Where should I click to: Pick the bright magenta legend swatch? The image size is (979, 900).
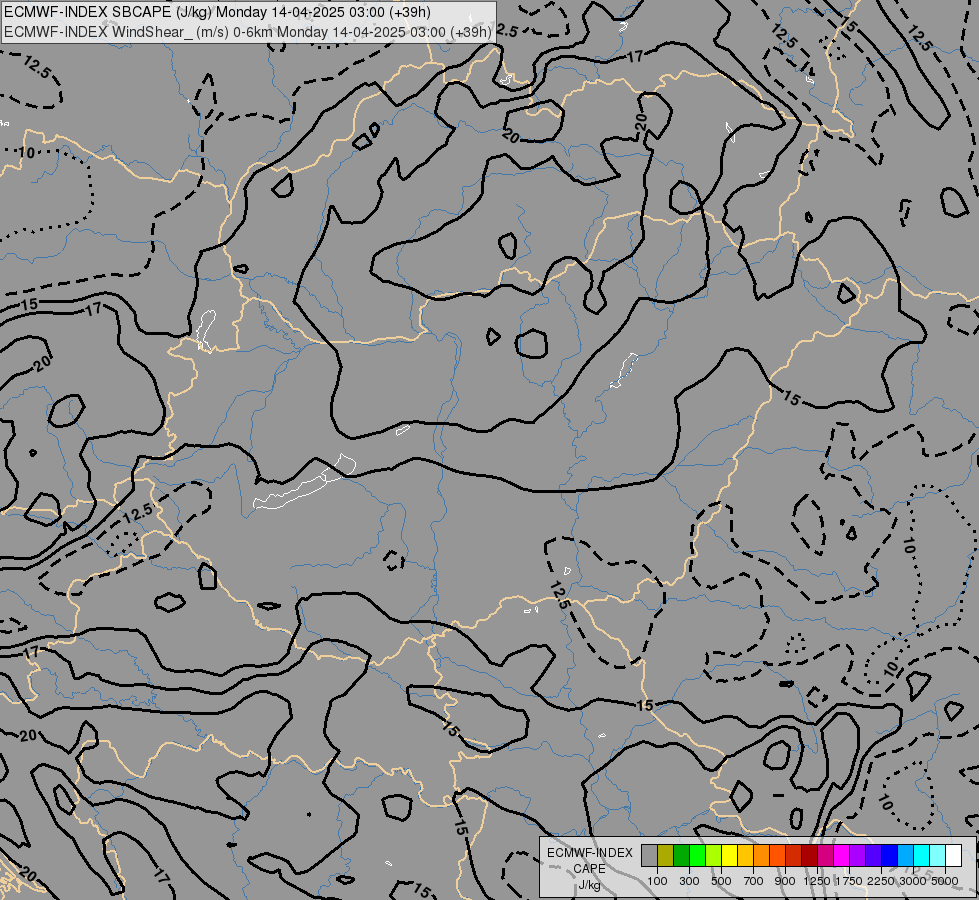[842, 855]
